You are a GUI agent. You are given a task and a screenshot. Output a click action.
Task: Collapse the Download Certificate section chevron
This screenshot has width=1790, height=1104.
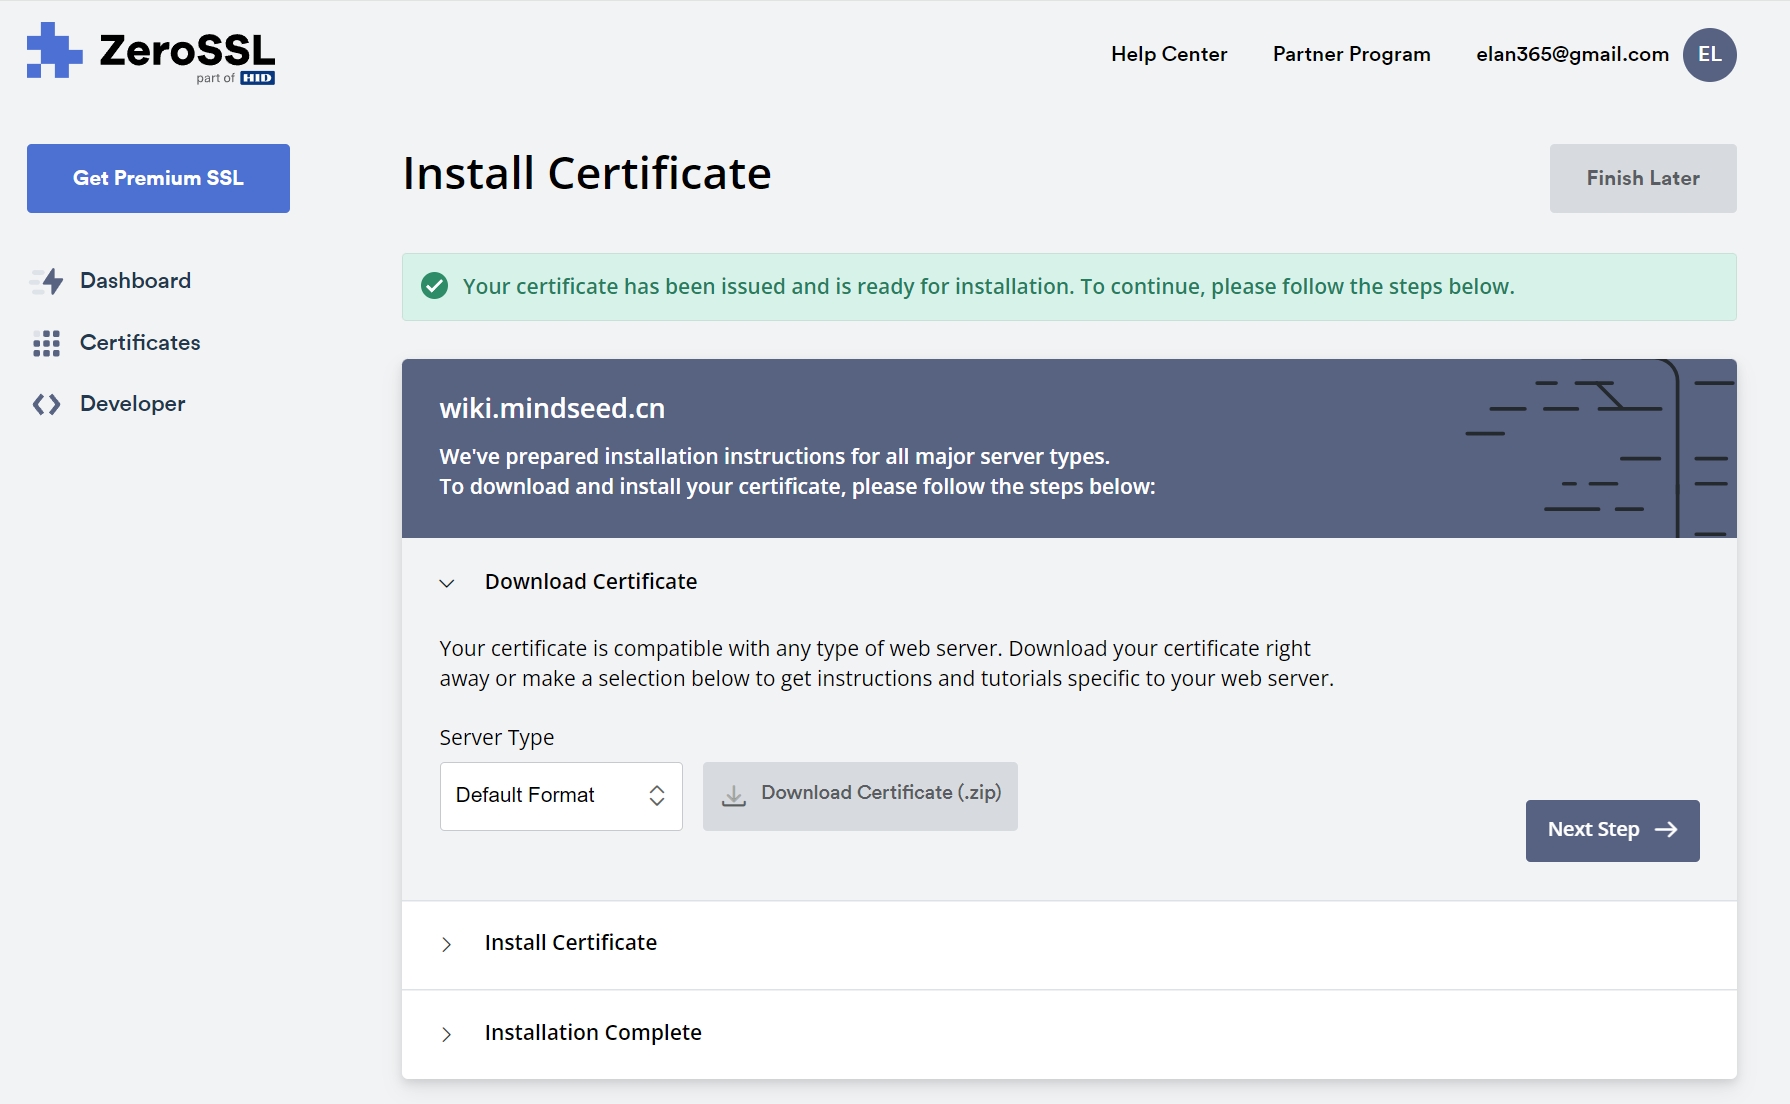coord(447,583)
